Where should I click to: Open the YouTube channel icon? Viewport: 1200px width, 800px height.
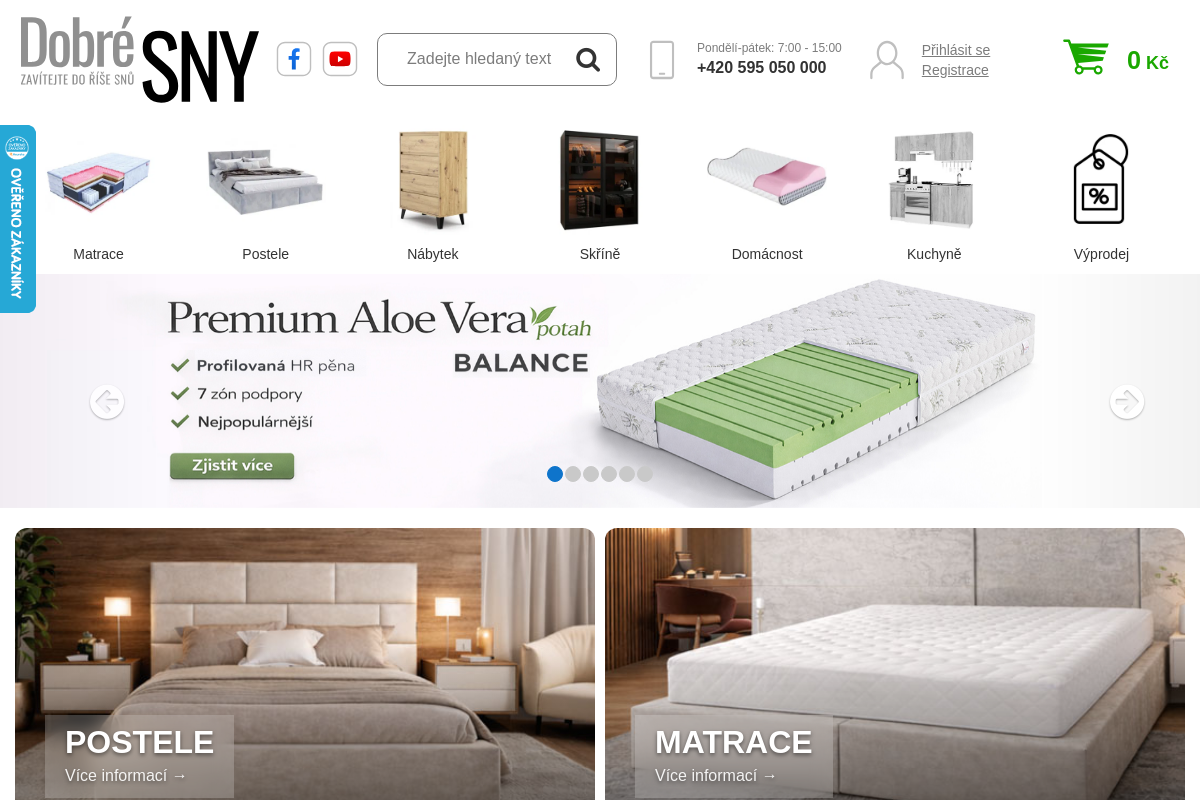[340, 59]
